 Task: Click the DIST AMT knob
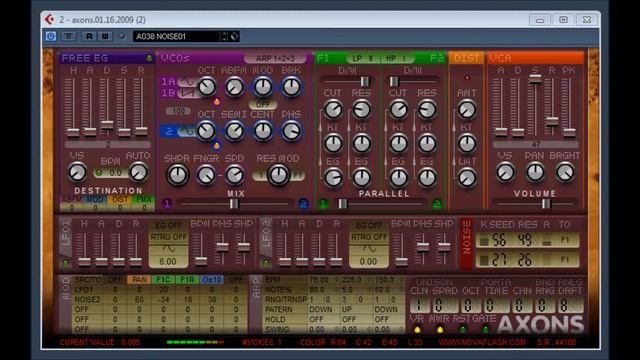tap(467, 109)
